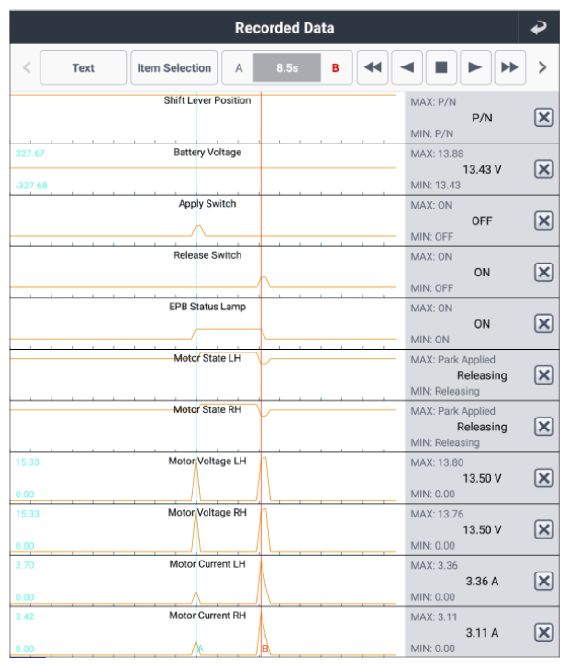Switch to Text view
The image size is (569, 667).
[x=83, y=68]
